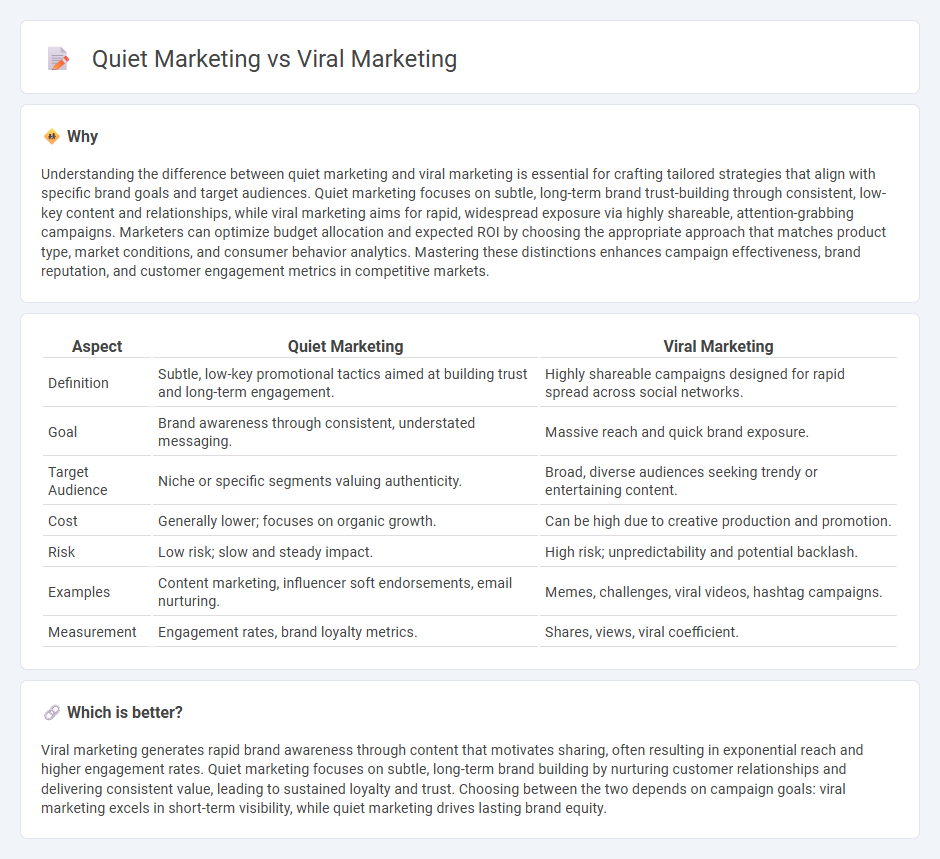Click cell 'Massive reach and quick brand exposure.'
The image size is (940, 859).
[x=718, y=432]
